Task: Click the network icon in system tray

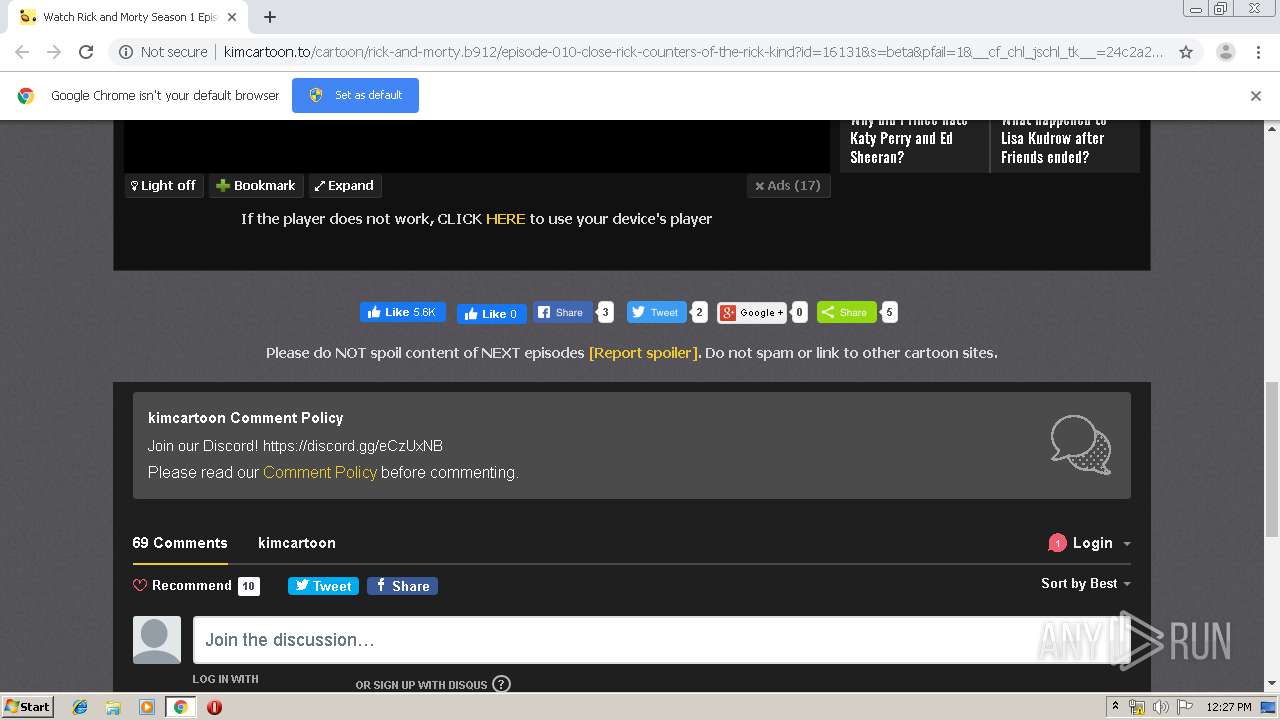Action: click(x=1137, y=707)
